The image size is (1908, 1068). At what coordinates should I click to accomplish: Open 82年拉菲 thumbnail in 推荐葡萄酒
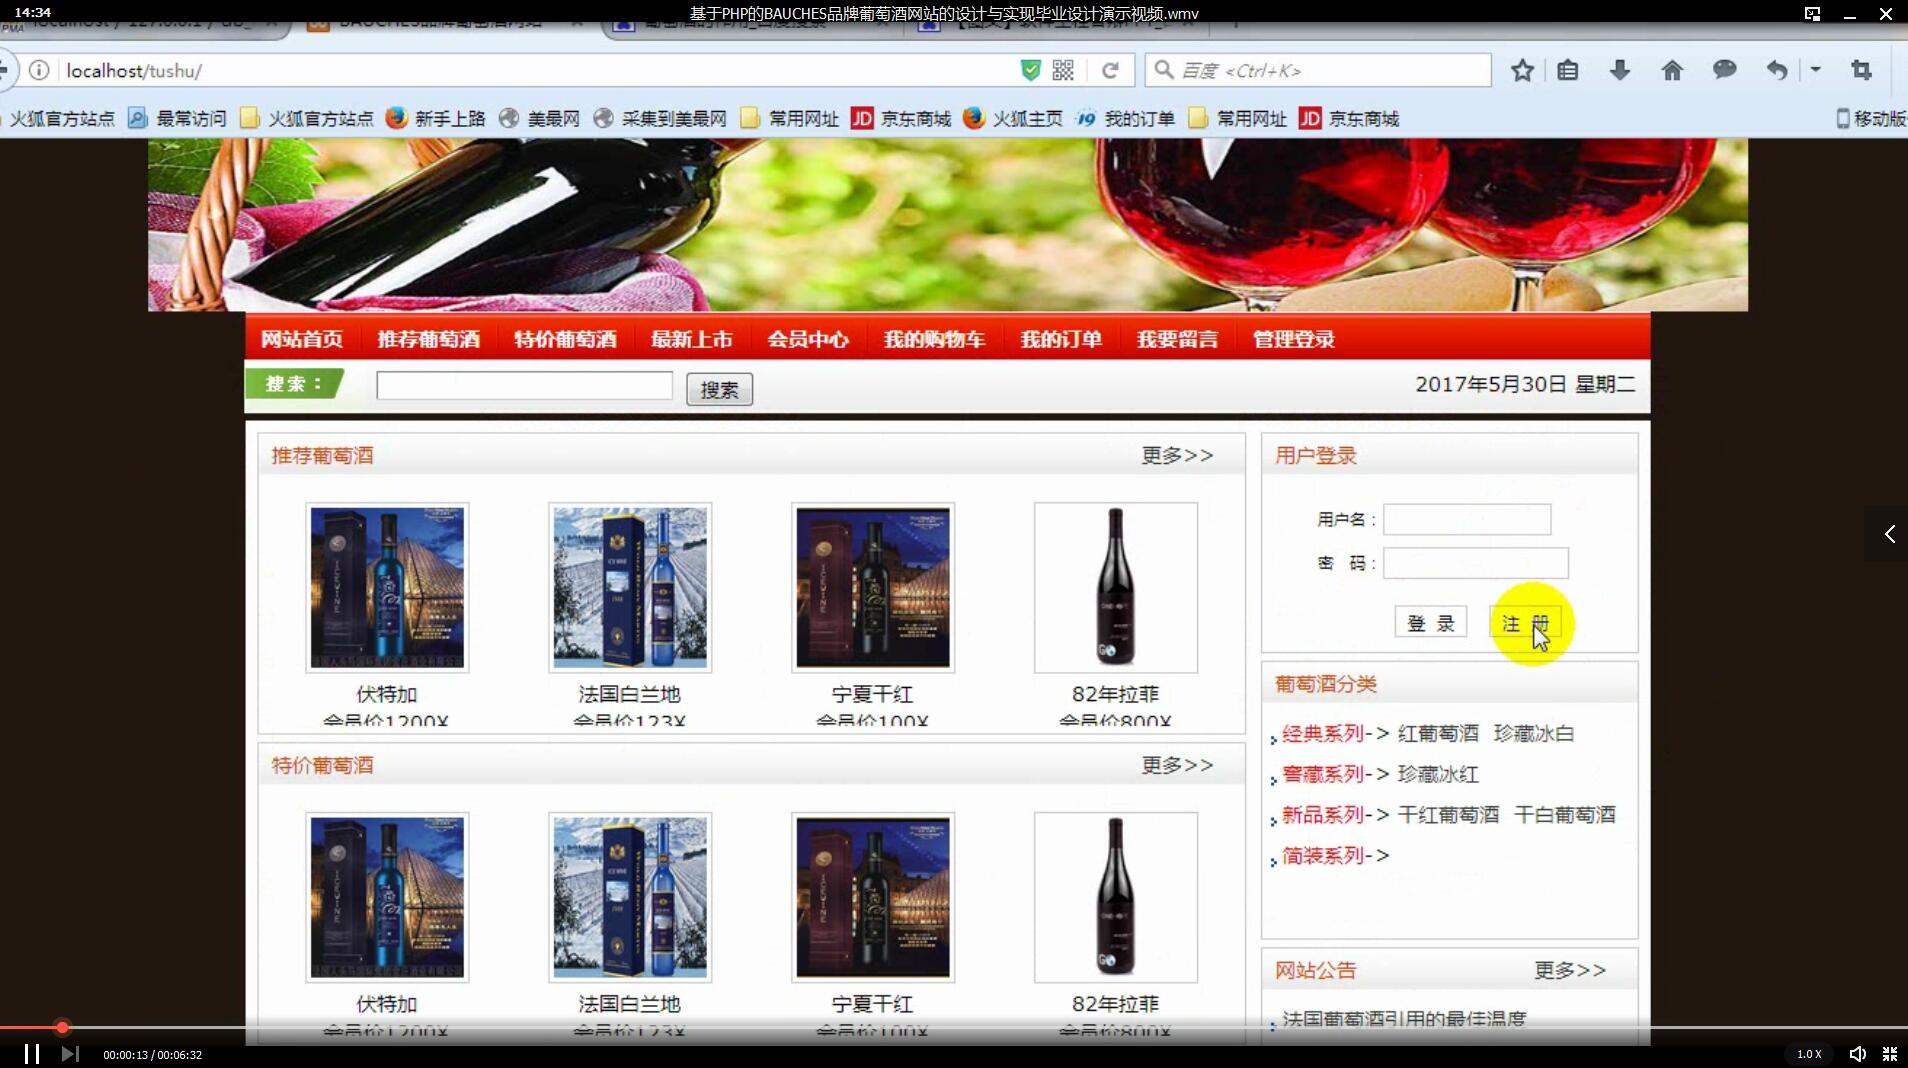(x=1116, y=587)
